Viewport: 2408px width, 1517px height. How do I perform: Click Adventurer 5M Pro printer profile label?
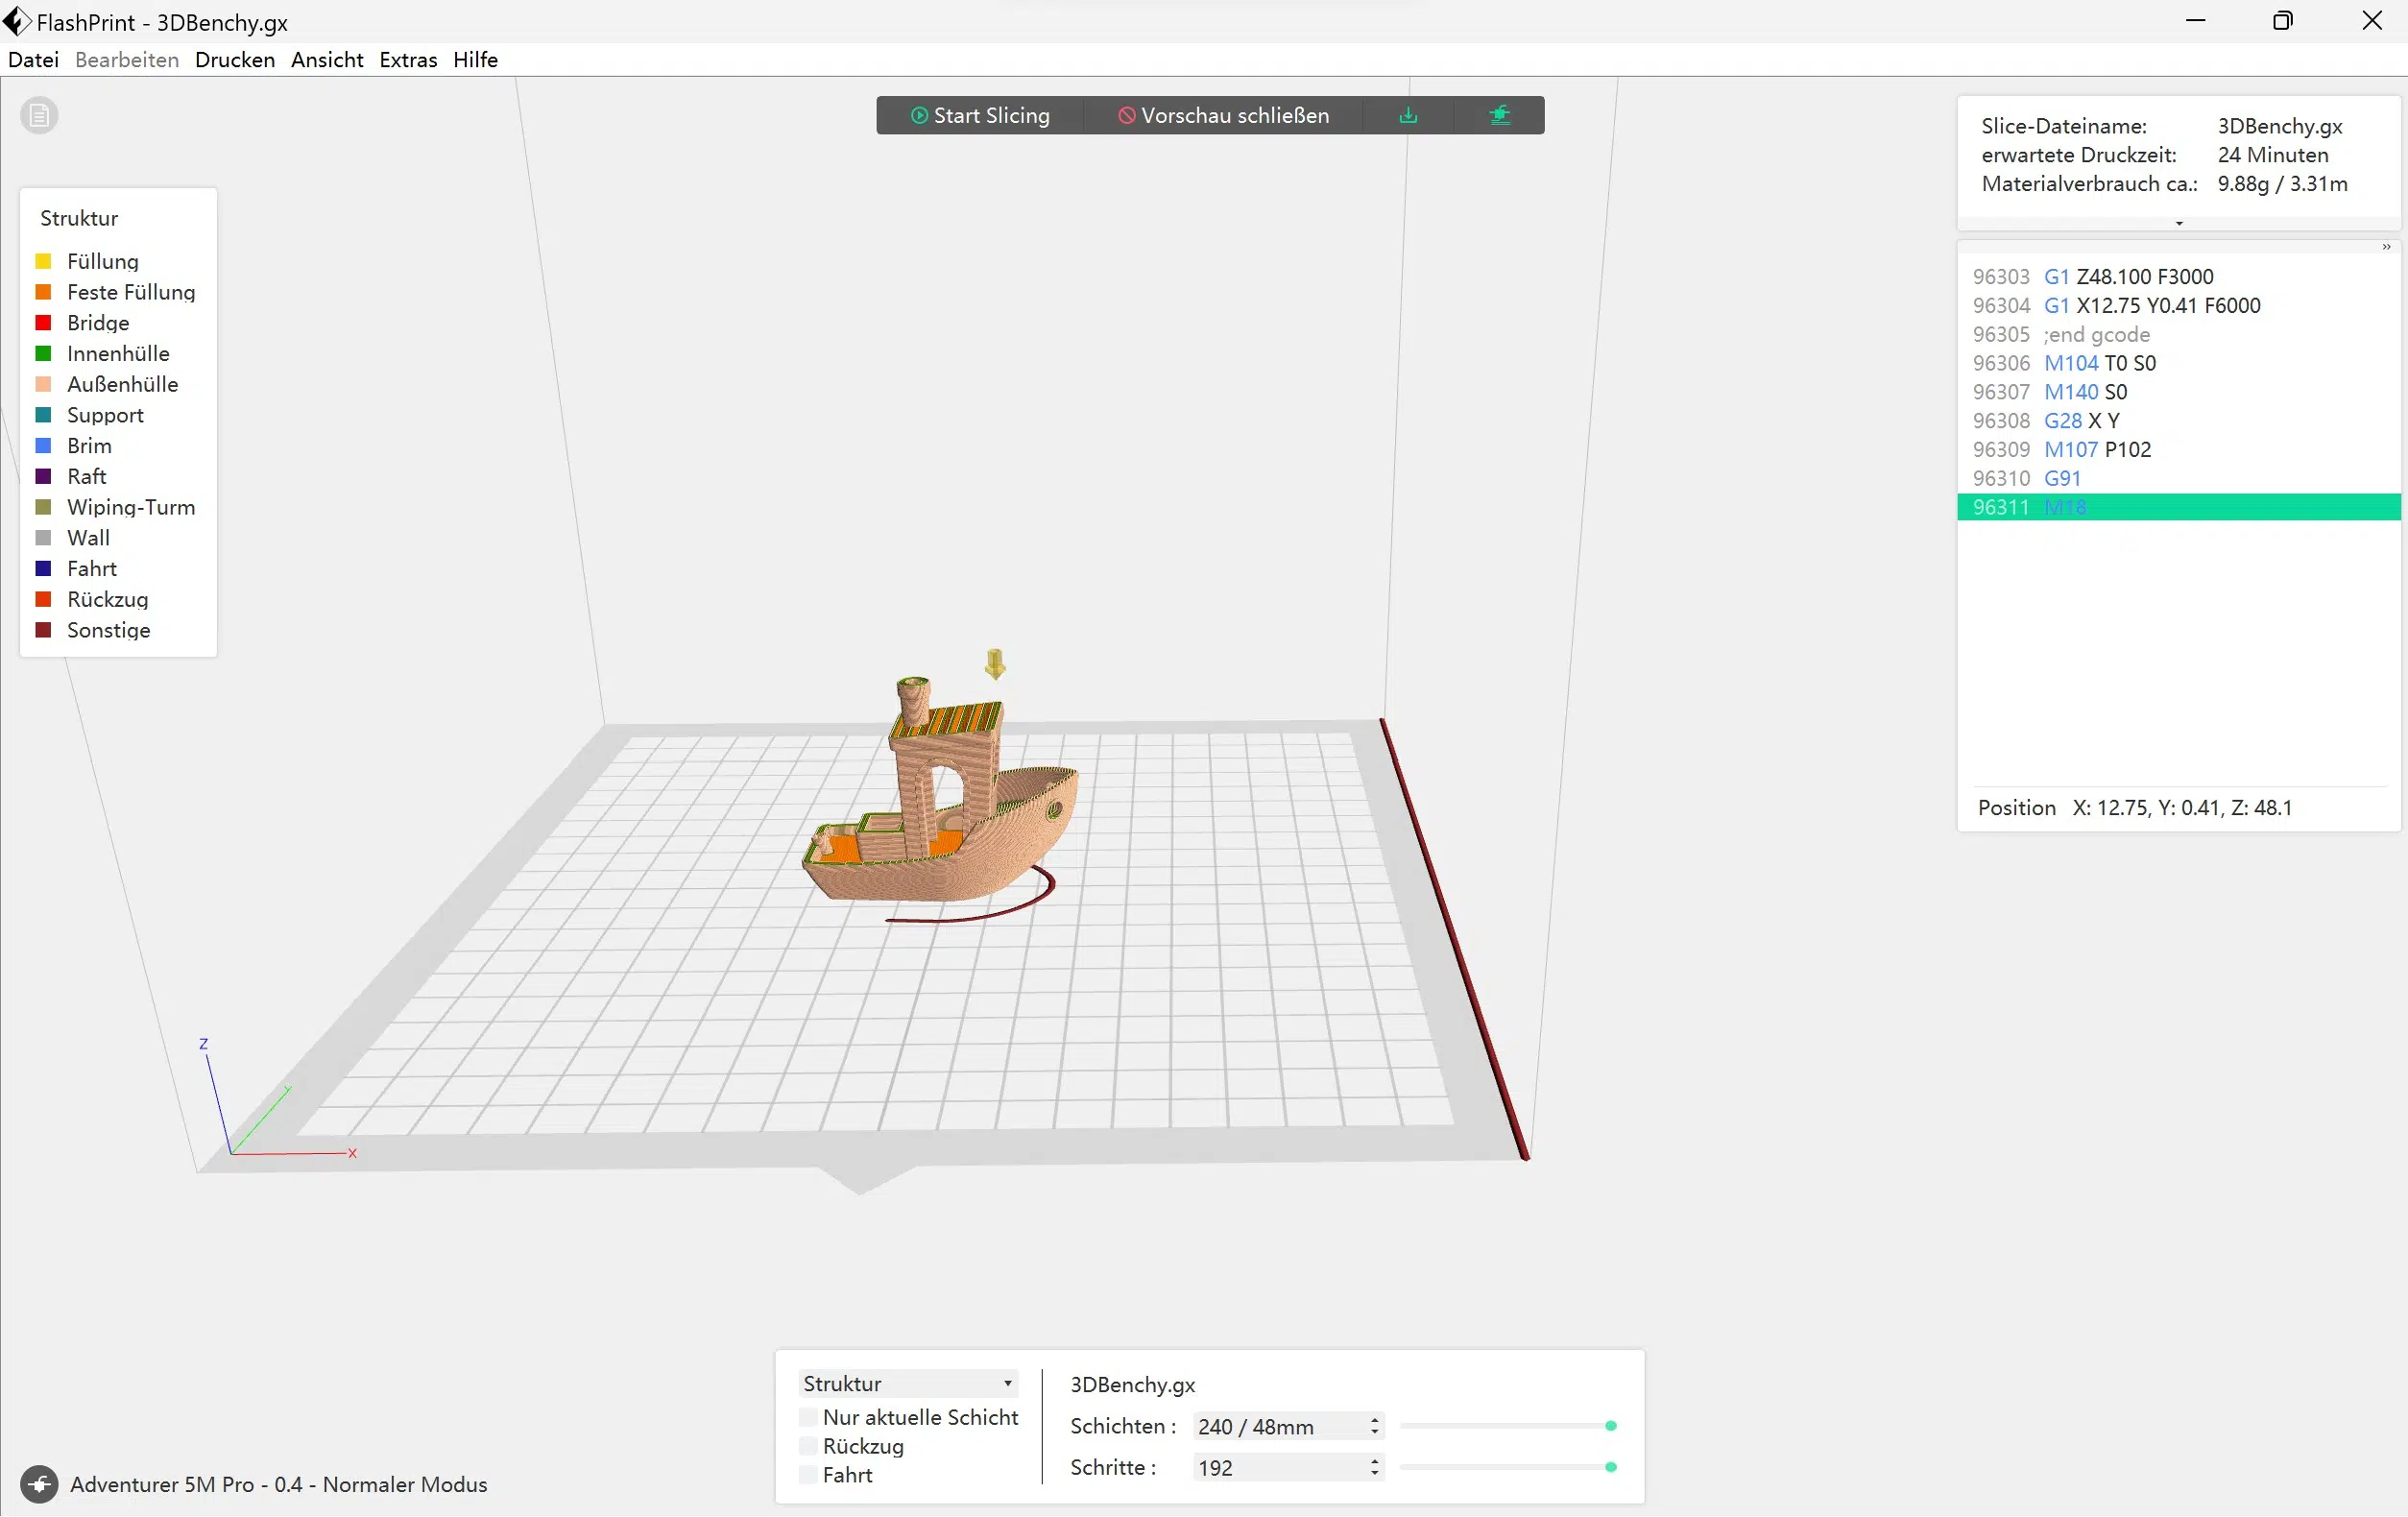(278, 1484)
